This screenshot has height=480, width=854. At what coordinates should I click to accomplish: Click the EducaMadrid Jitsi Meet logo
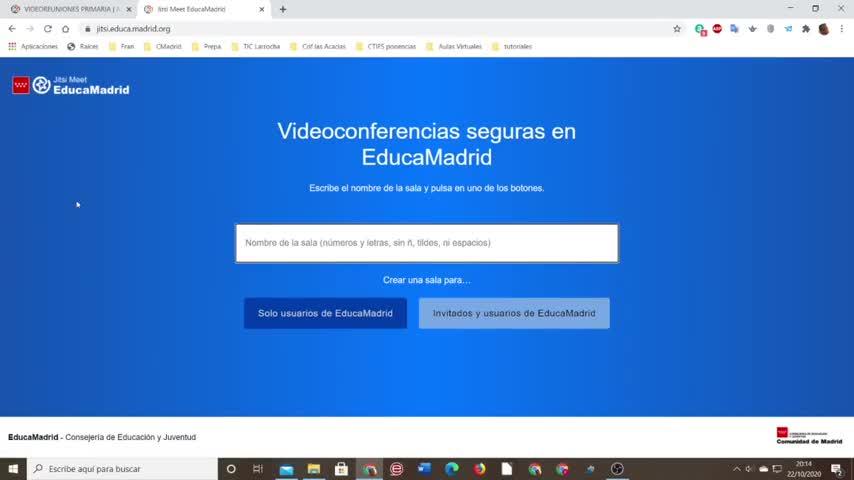tap(71, 86)
